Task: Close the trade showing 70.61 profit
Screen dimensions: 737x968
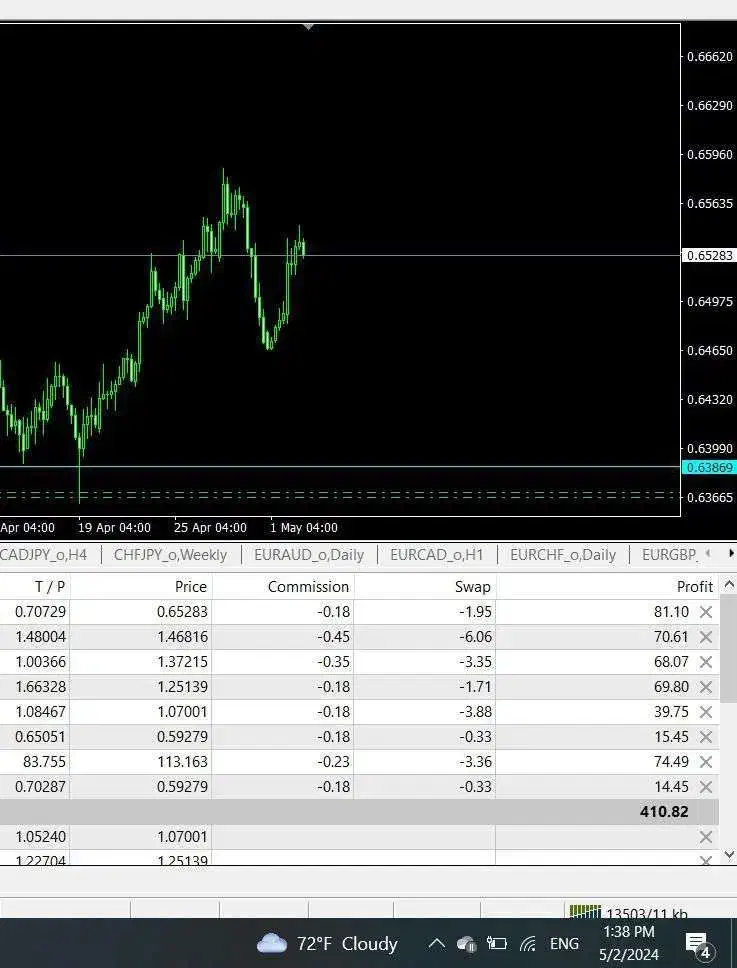Action: tap(705, 637)
